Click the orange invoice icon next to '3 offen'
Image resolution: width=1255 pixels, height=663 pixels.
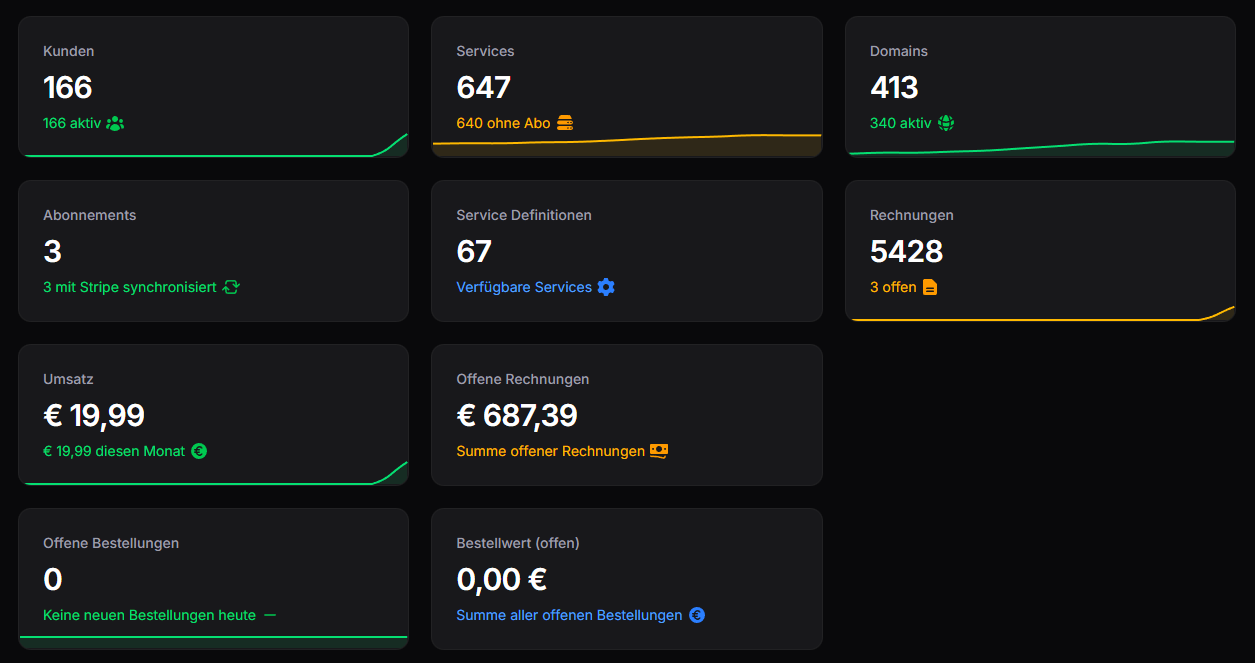click(x=929, y=286)
